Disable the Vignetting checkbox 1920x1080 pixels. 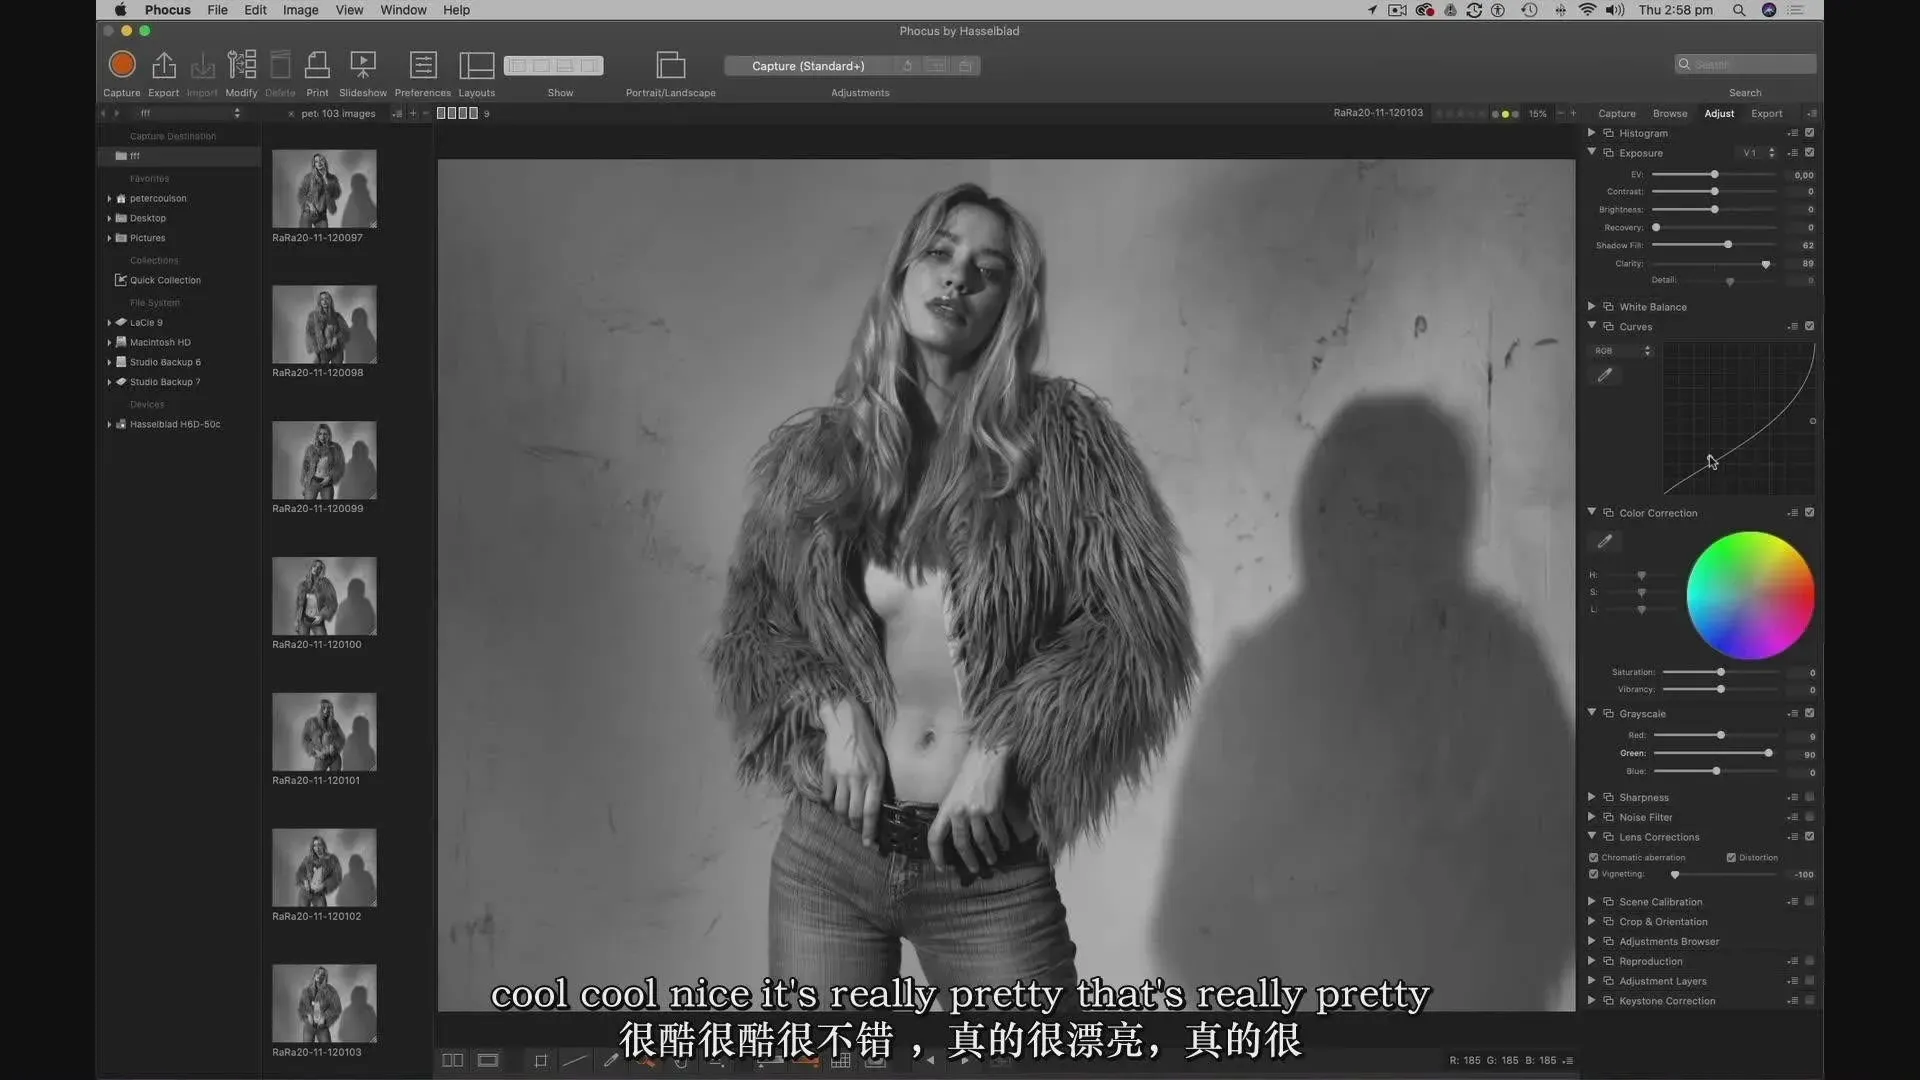1594,874
